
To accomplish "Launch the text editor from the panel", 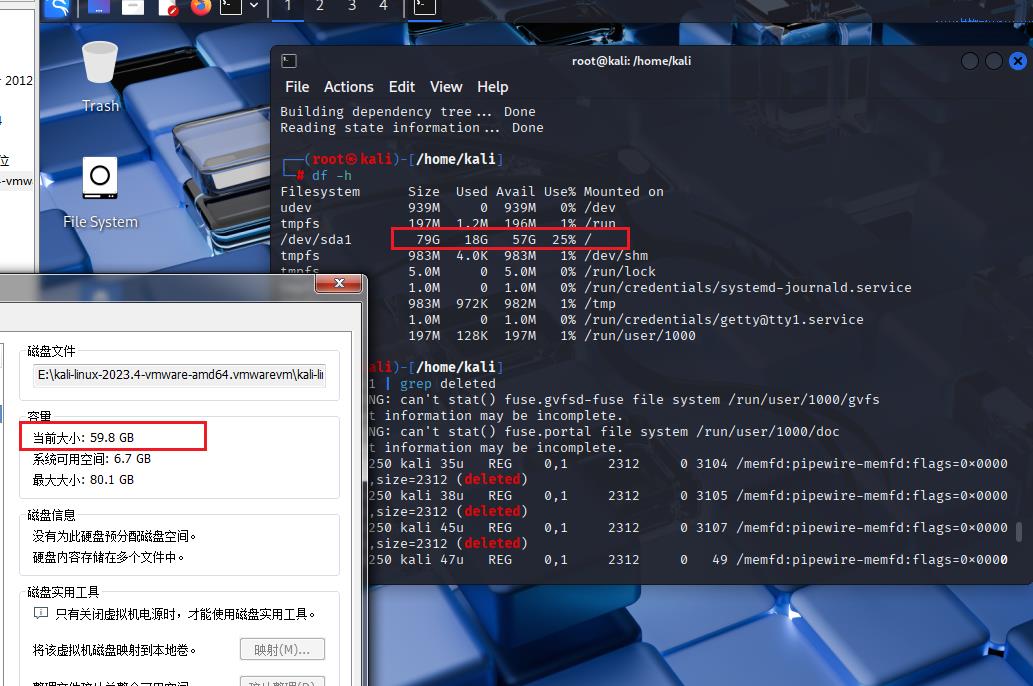I will [x=167, y=7].
